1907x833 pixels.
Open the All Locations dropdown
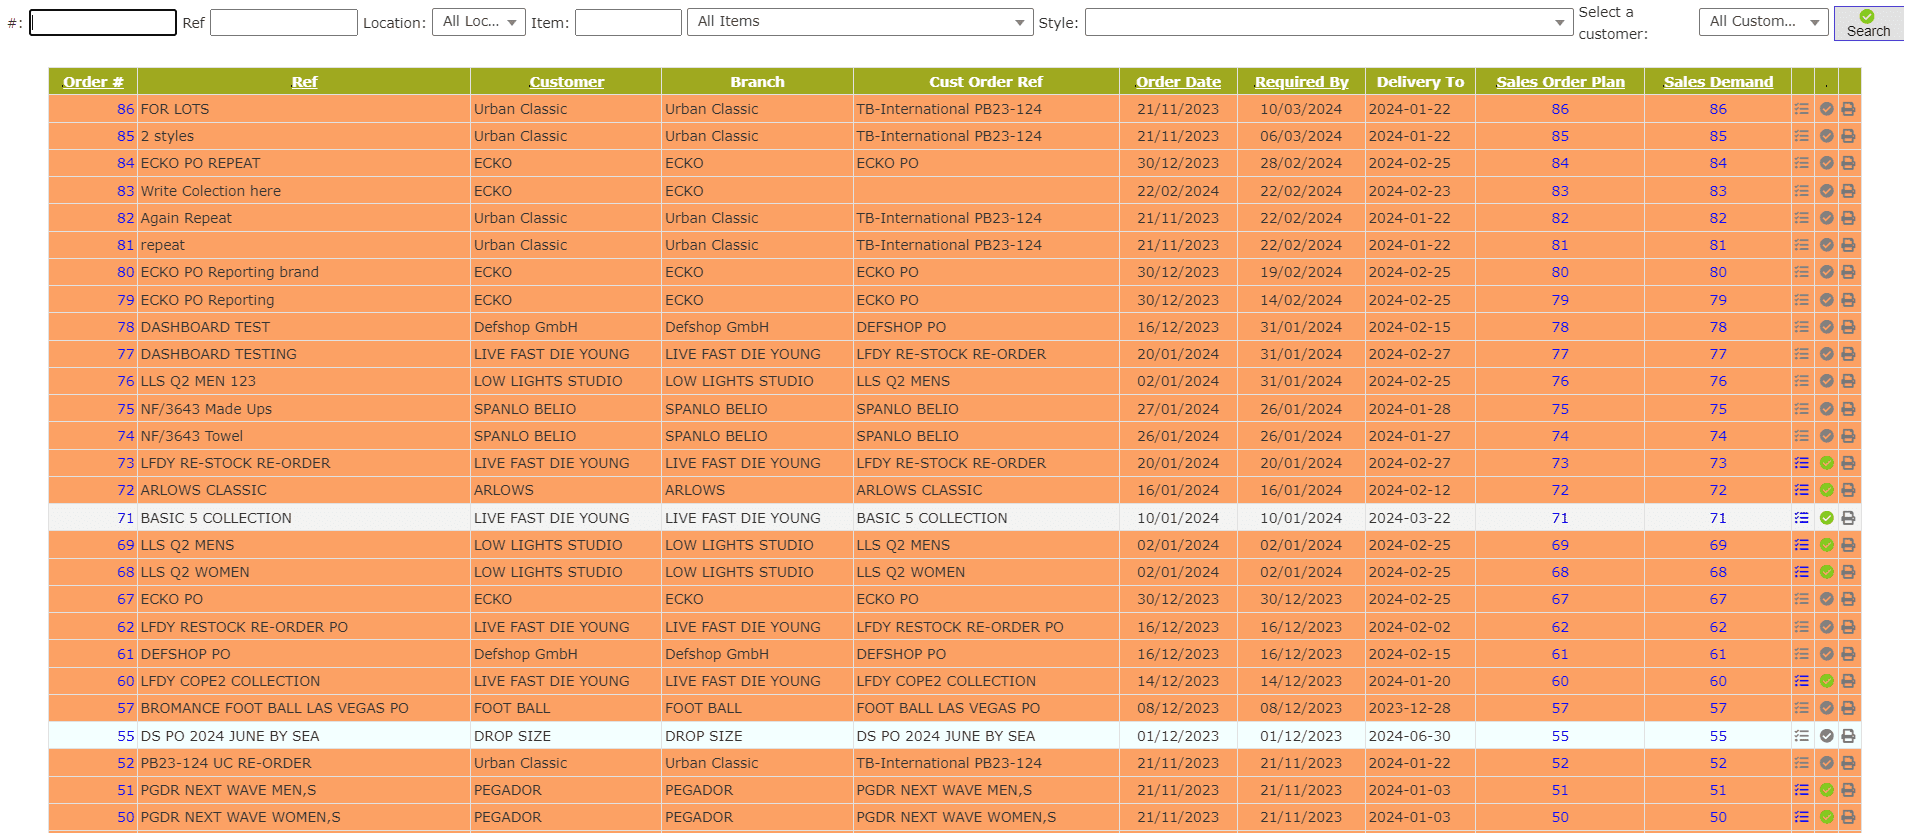pos(478,22)
